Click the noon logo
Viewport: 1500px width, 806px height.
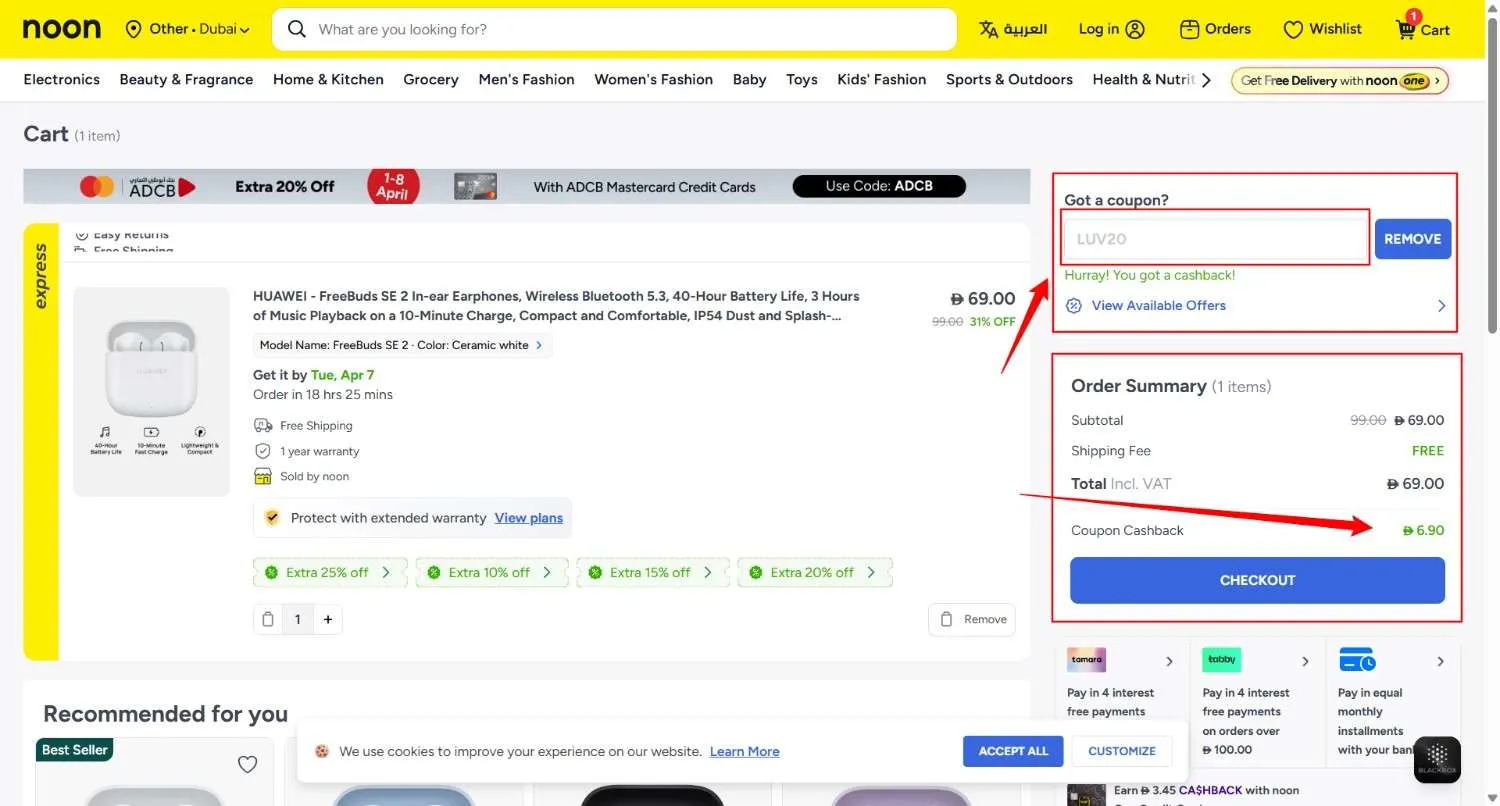62,29
